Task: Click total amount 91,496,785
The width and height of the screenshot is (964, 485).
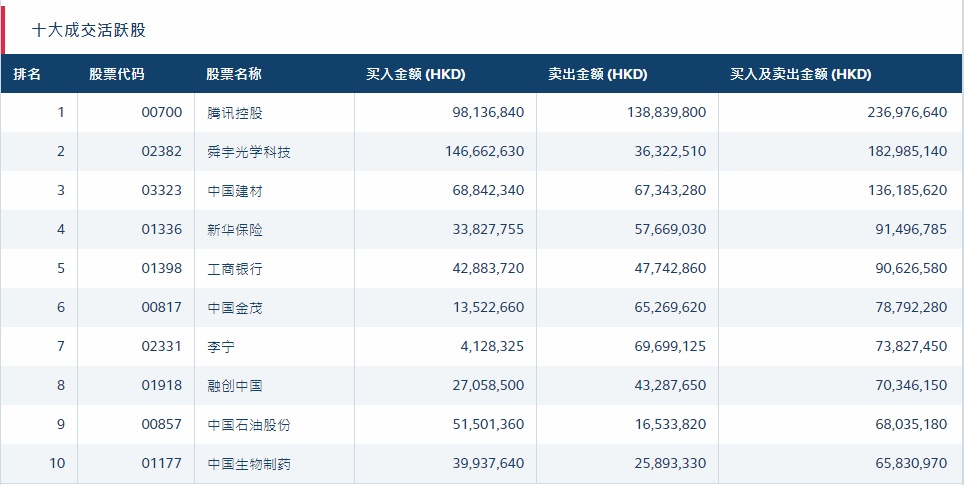Action: (x=911, y=229)
